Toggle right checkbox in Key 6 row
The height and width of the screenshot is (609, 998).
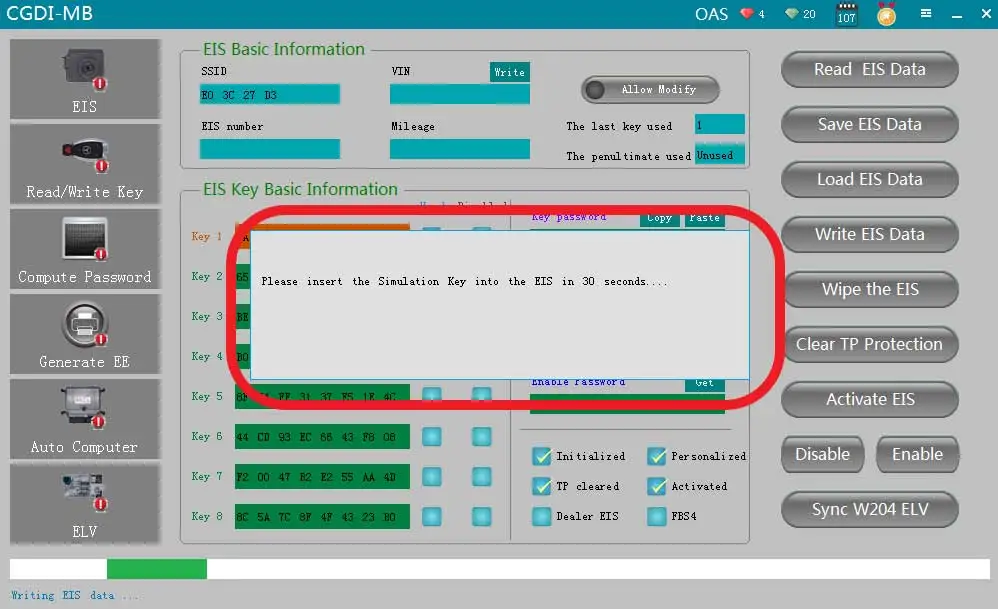tap(481, 437)
